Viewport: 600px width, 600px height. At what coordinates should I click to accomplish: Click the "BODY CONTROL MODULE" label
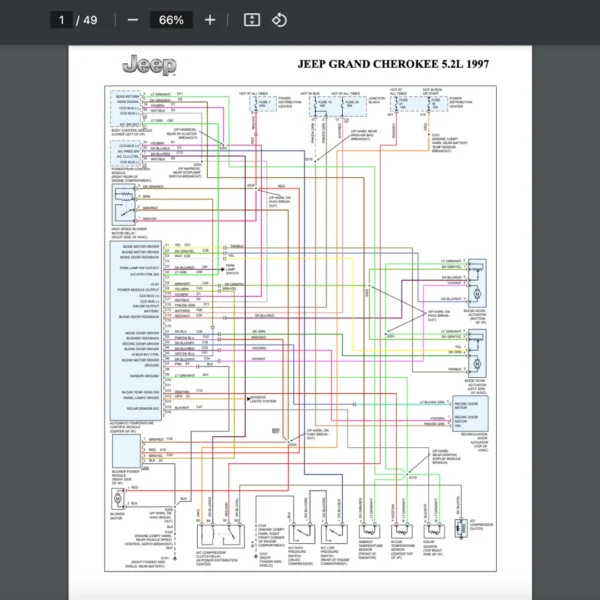click(x=132, y=130)
